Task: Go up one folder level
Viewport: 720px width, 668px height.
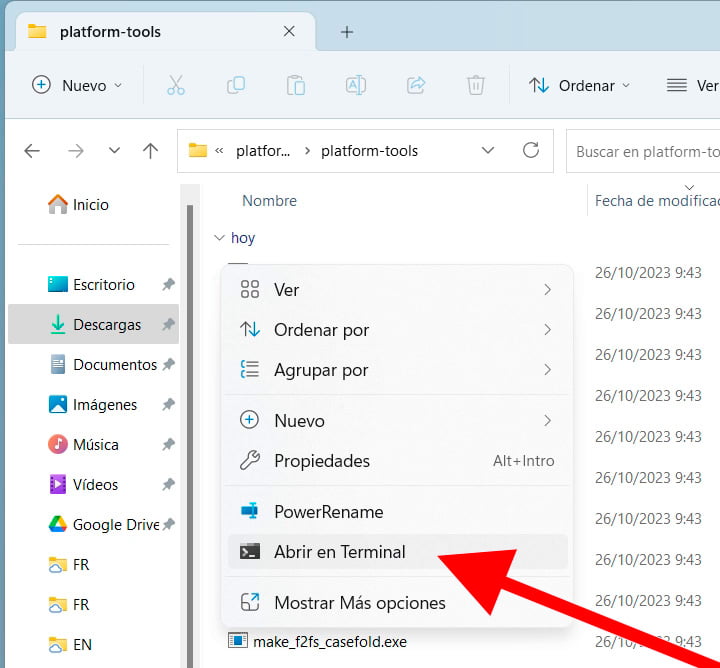Action: point(150,151)
